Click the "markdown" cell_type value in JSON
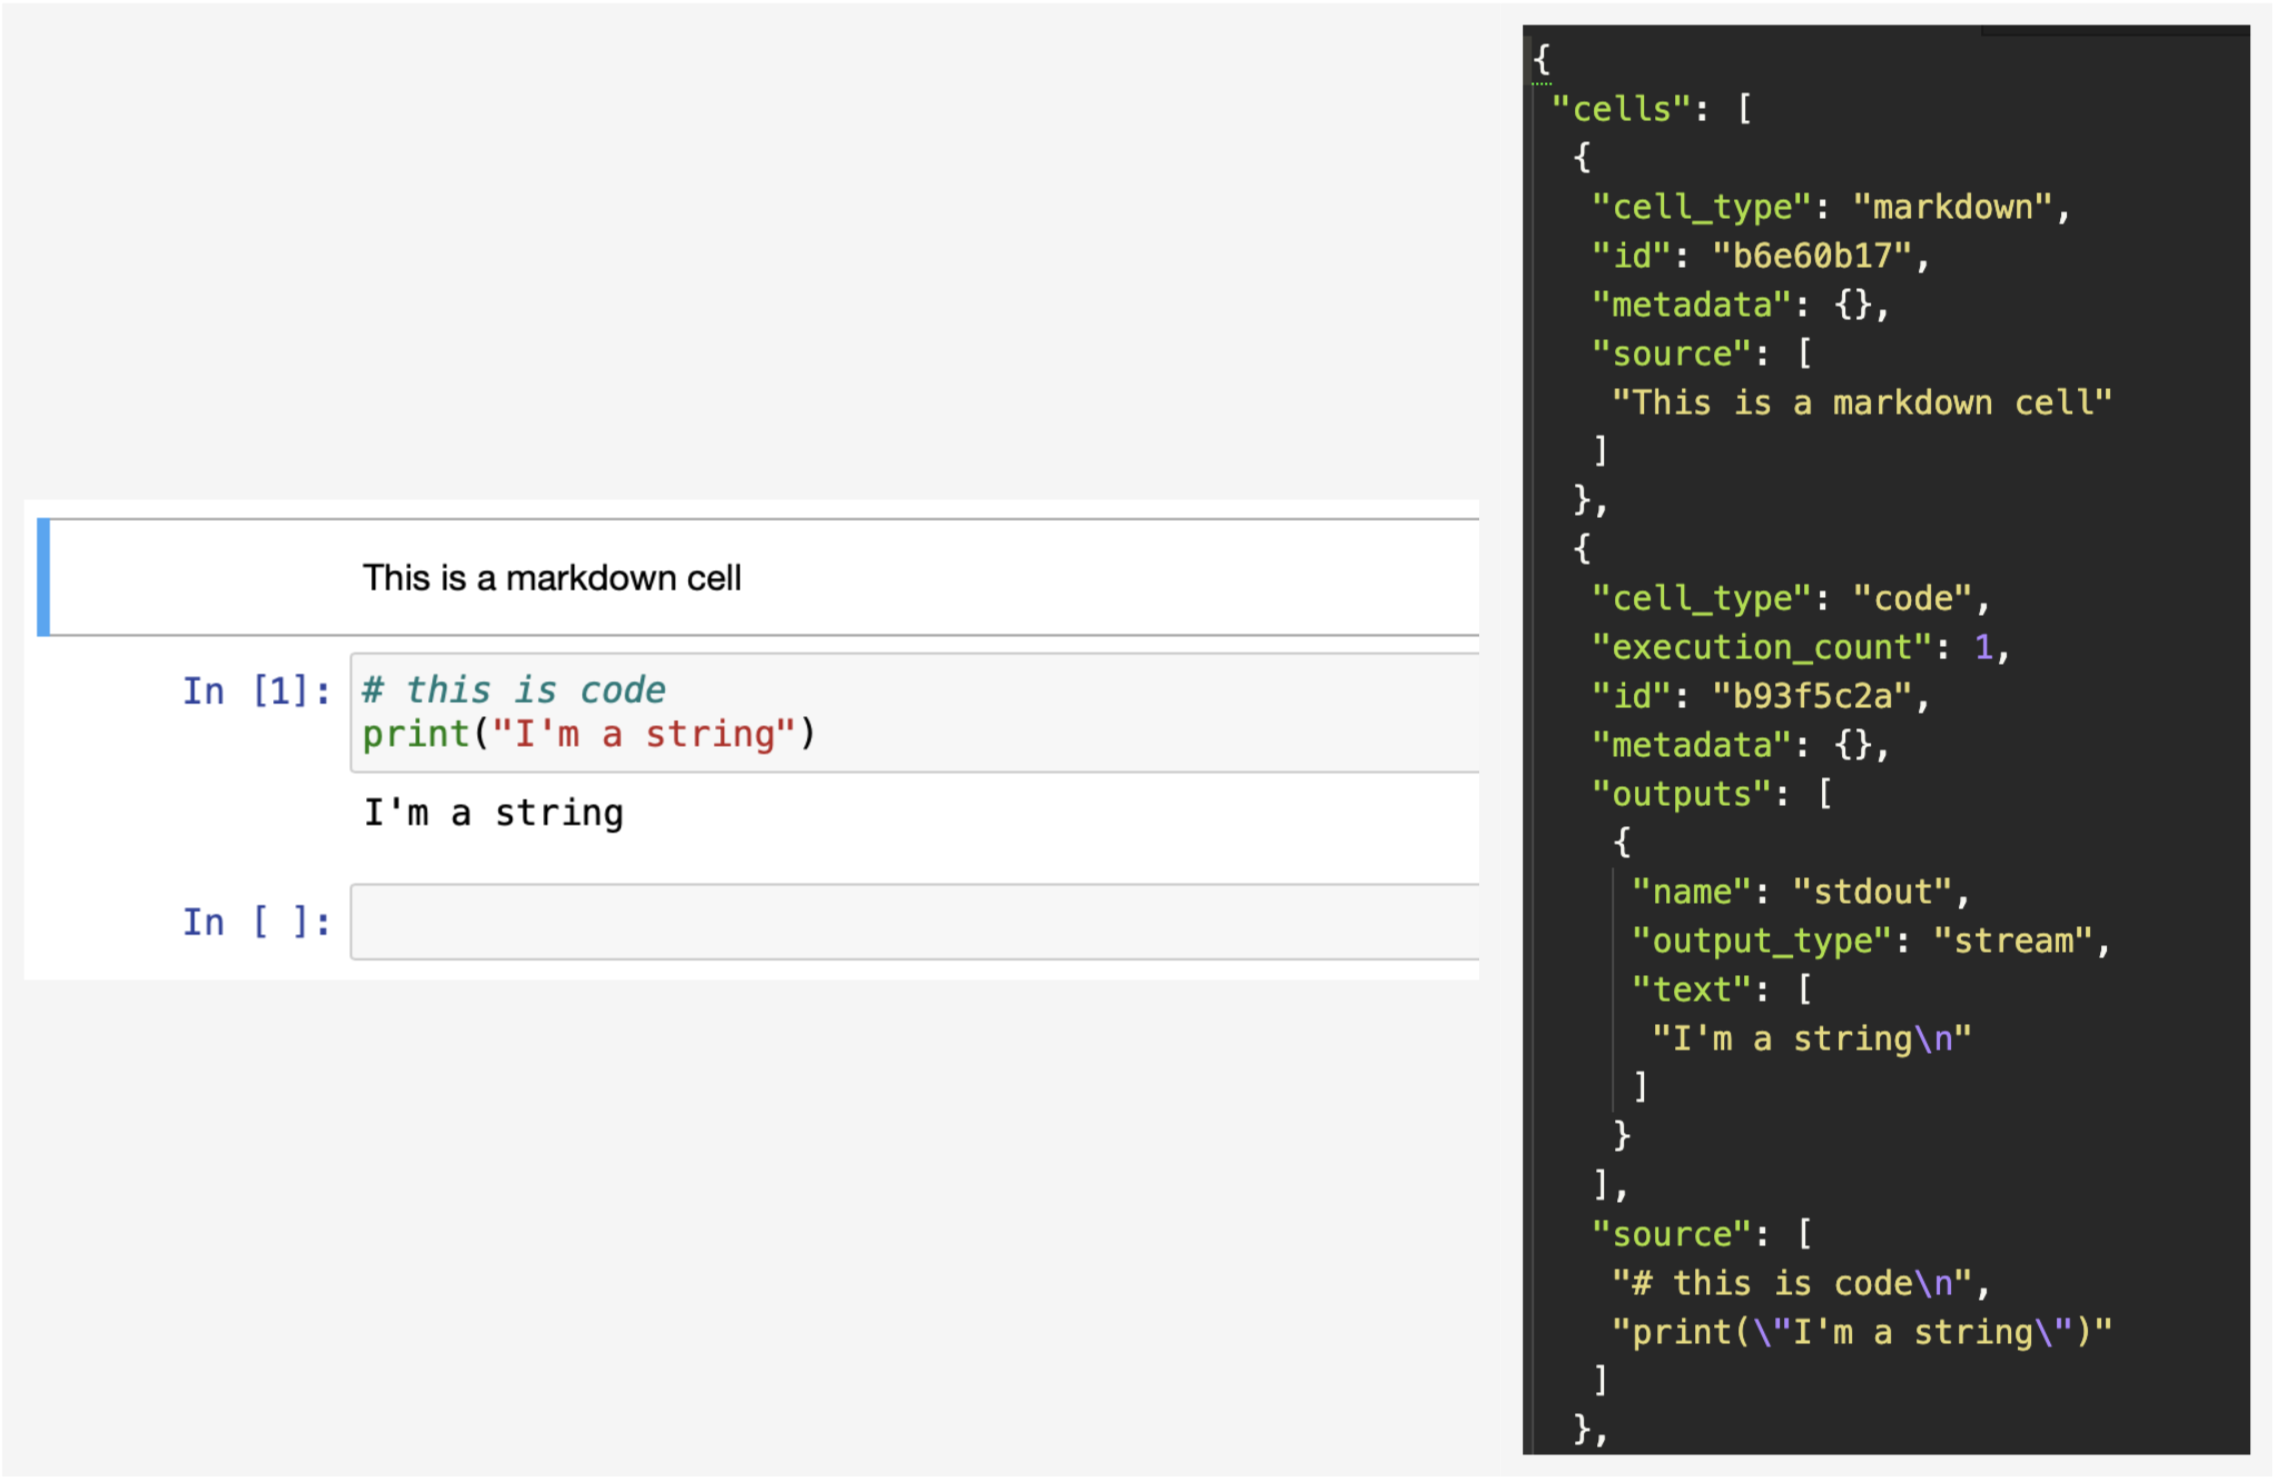 (1952, 207)
